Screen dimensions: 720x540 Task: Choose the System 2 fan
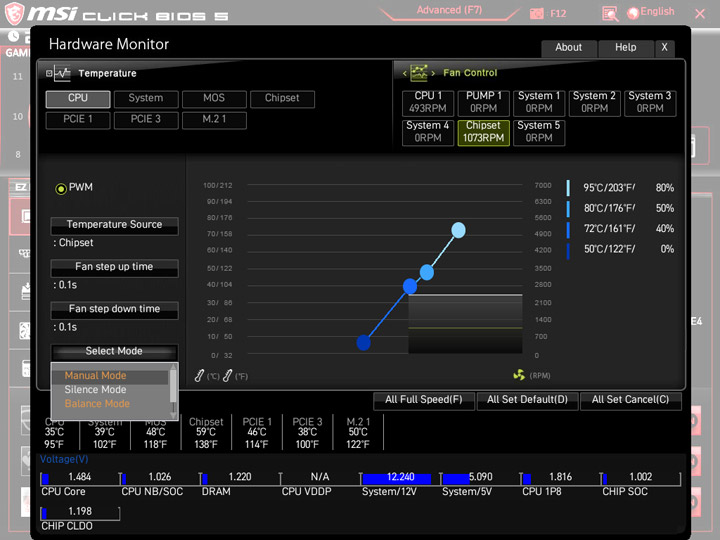click(595, 102)
